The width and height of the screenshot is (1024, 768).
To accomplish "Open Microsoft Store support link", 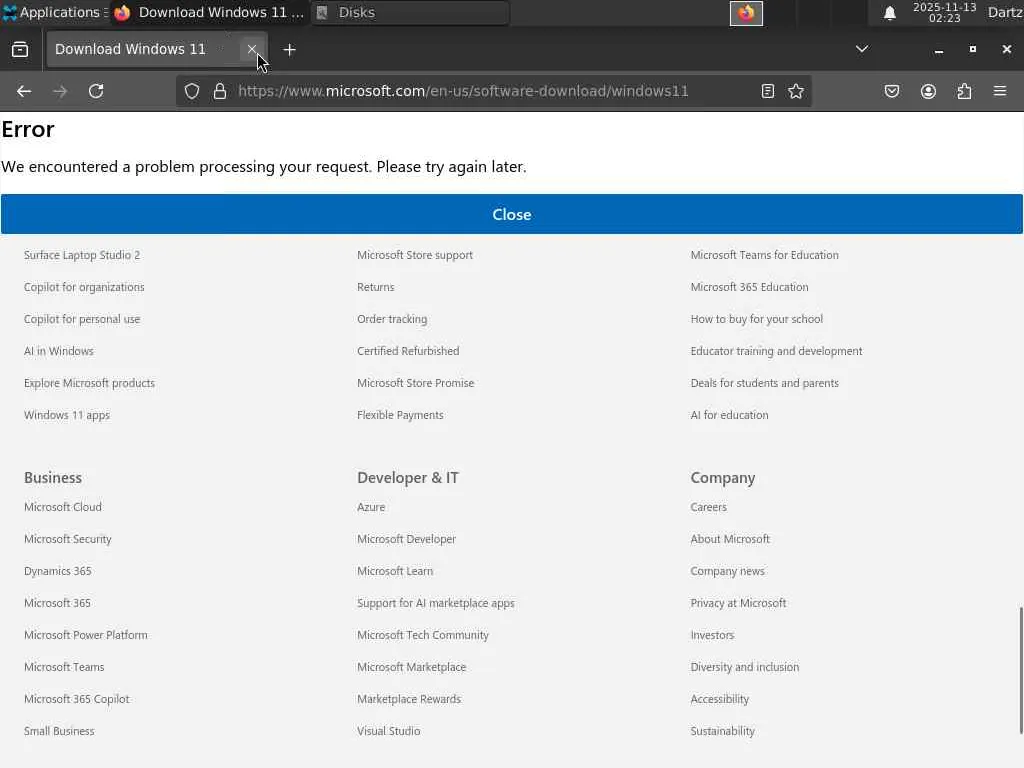I will pyautogui.click(x=415, y=255).
